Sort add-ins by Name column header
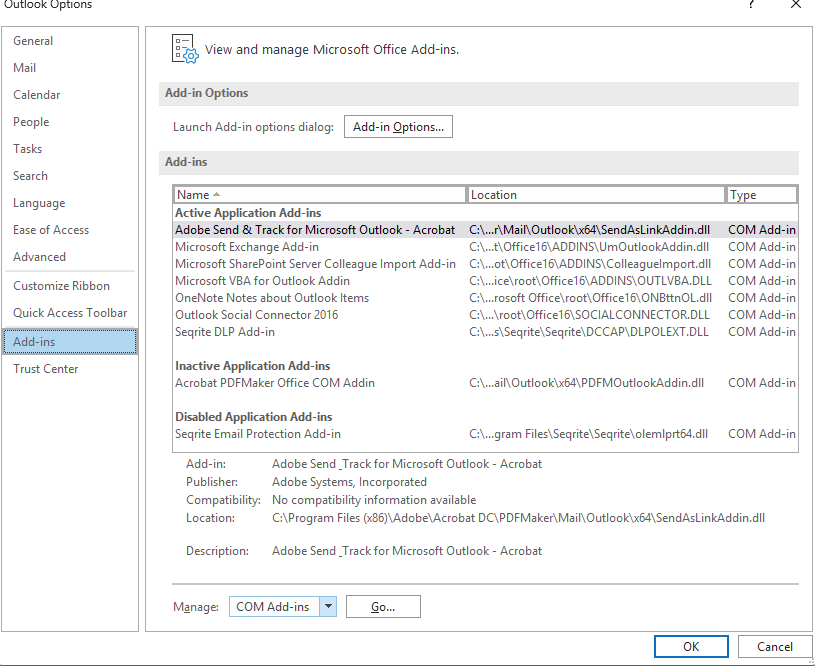 [319, 195]
